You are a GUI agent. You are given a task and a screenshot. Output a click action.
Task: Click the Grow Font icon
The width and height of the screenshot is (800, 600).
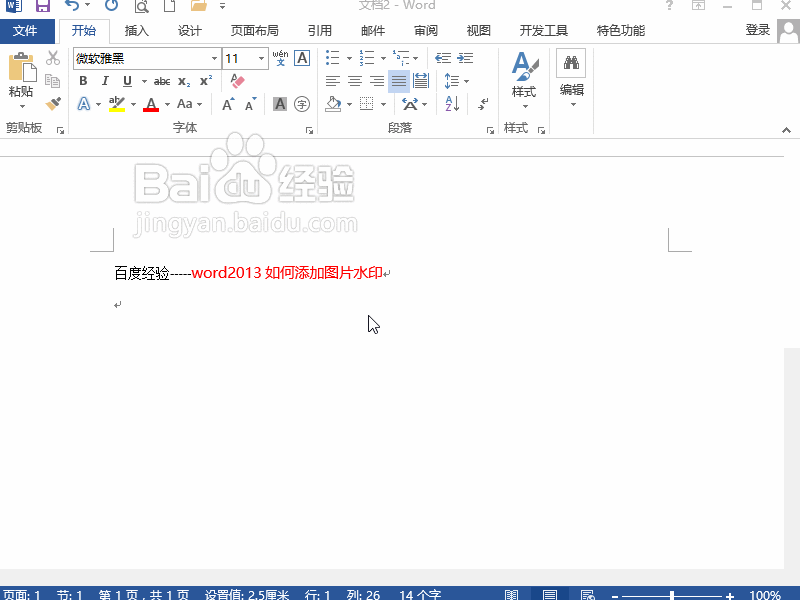pos(229,104)
